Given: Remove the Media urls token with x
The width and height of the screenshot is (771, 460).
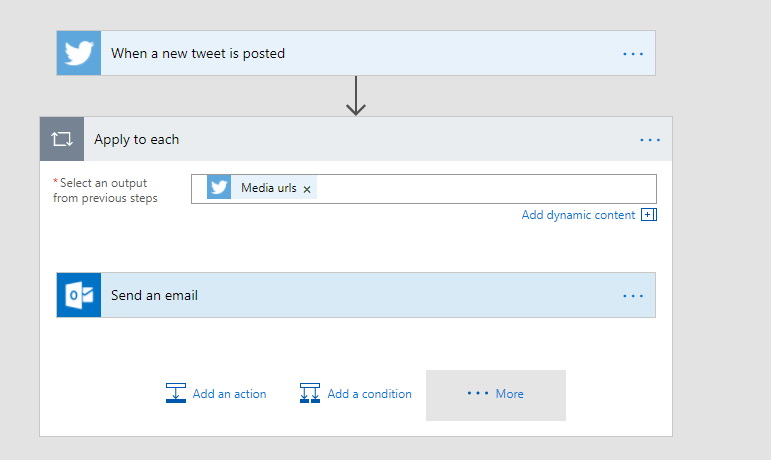Looking at the screenshot, I should (x=307, y=189).
